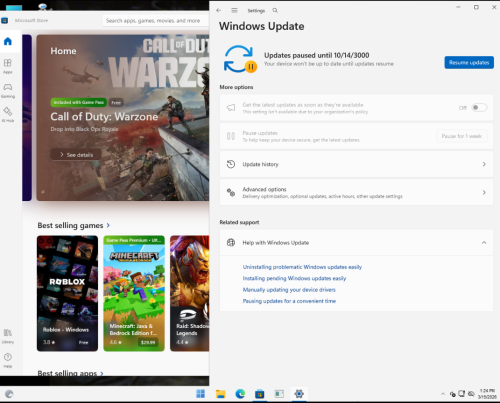Open Minecraft Java & Bedrock Edition card

coord(134,293)
